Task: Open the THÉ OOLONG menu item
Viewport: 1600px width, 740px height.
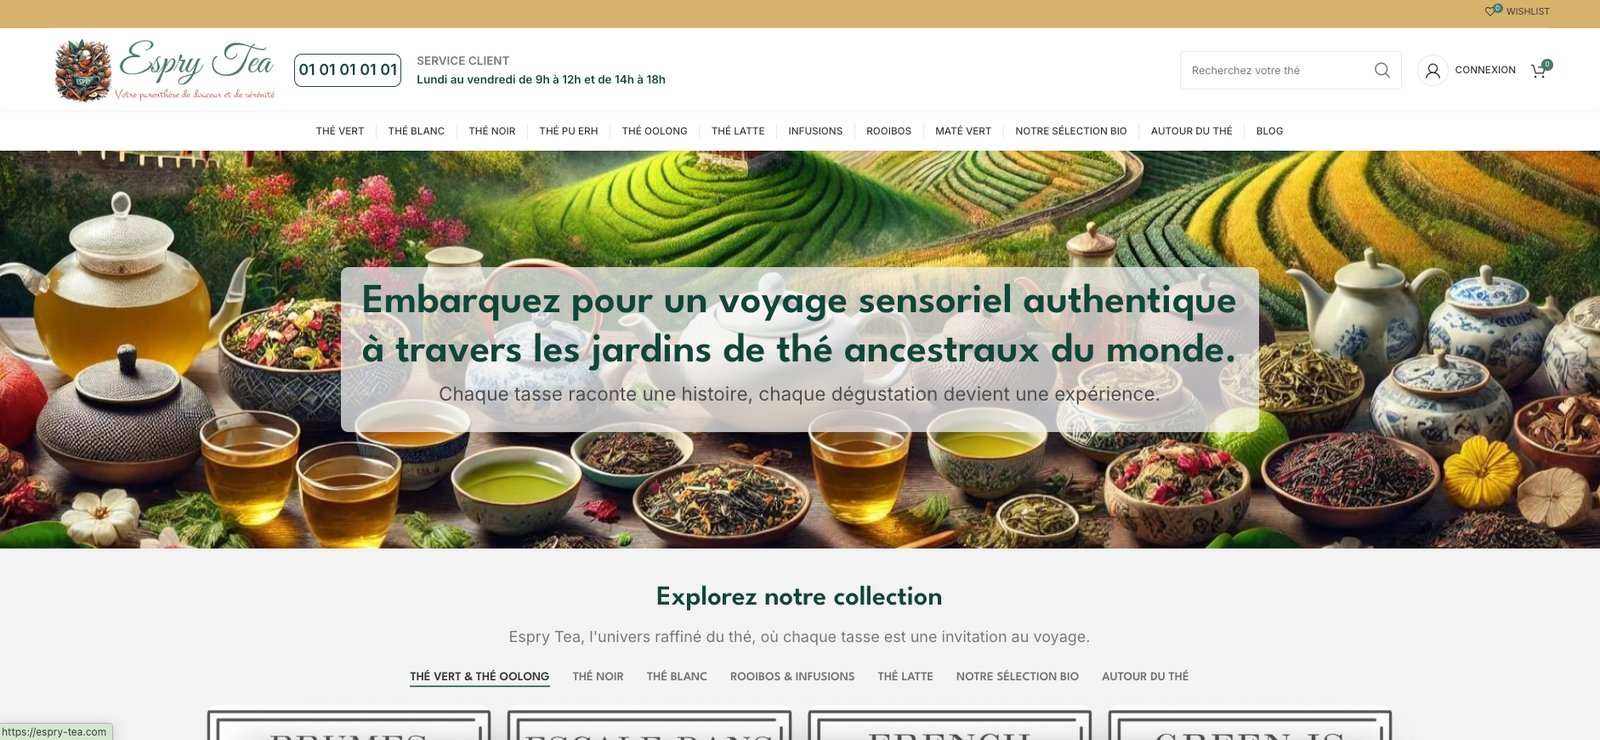Action: point(654,131)
